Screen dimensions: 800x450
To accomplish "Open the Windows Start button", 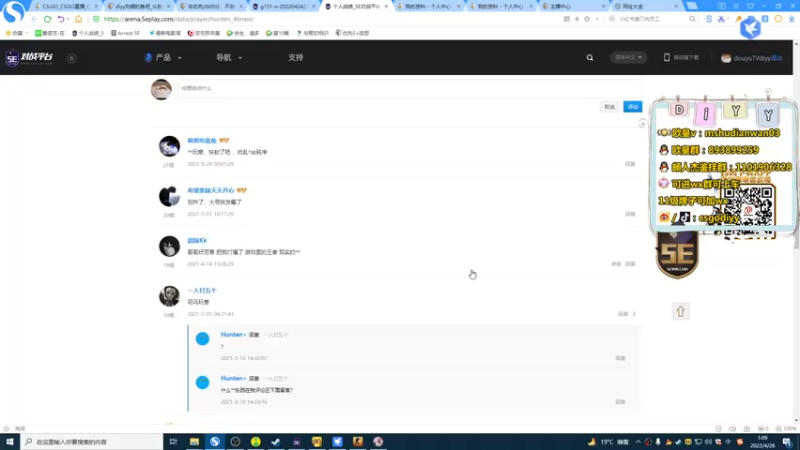I will click(10, 441).
